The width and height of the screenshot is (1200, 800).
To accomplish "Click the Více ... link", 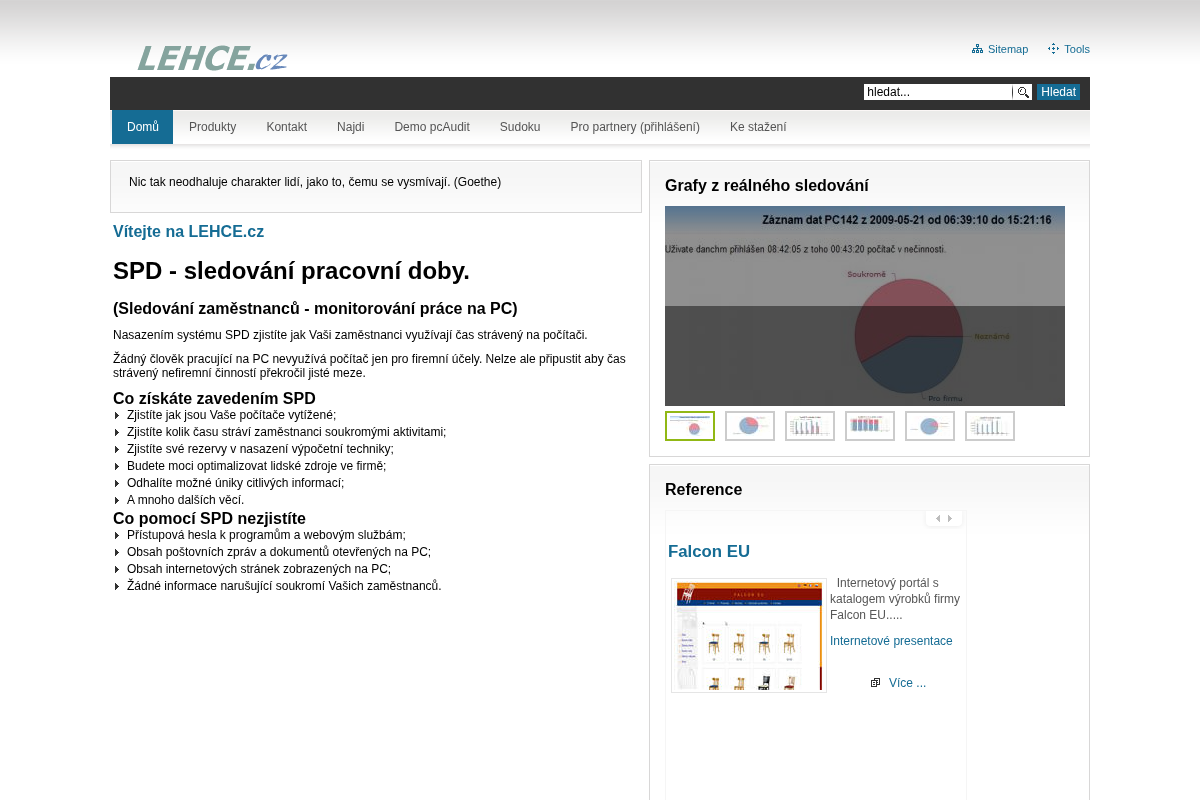I will (907, 683).
